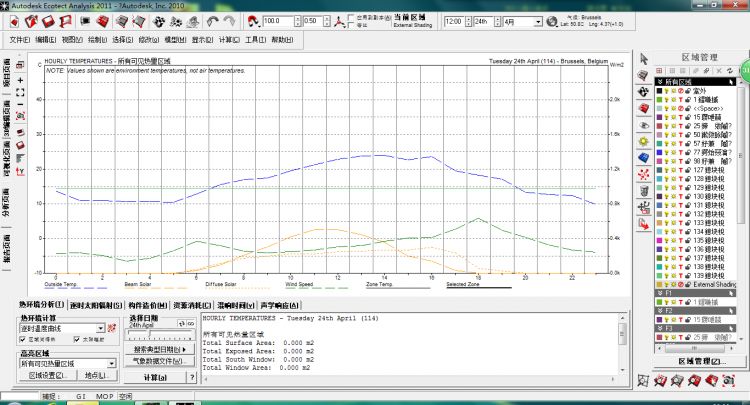
Task: Click the ? help button beside 计算
Action: [x=192, y=377]
